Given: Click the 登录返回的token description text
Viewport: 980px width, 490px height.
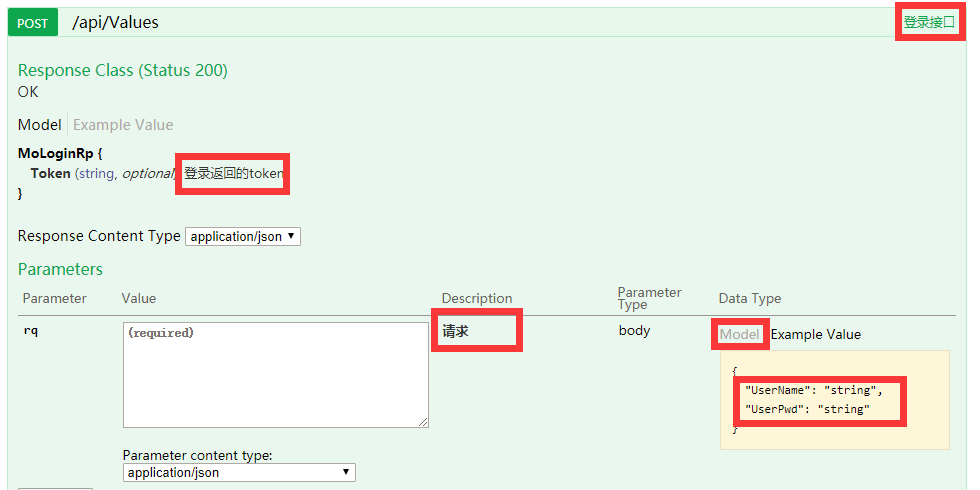Looking at the screenshot, I should point(233,174).
